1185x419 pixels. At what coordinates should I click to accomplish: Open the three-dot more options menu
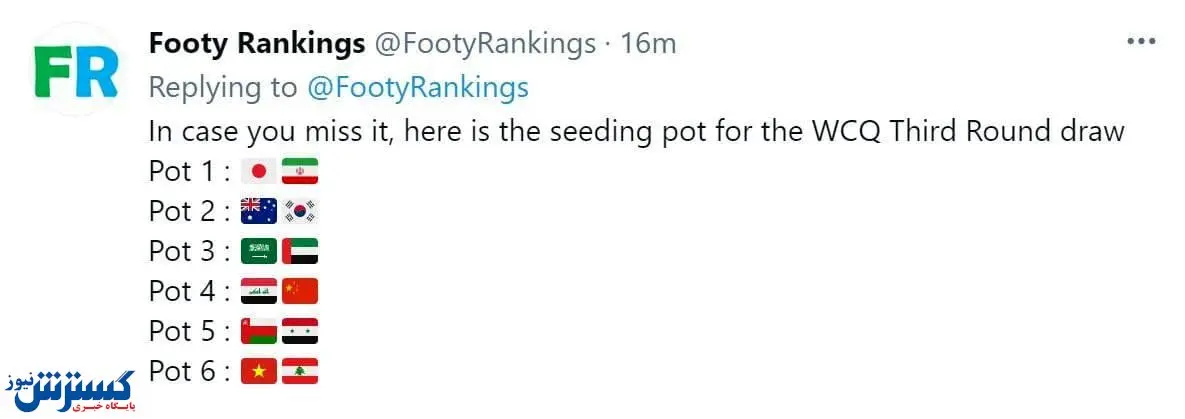(x=1141, y=42)
